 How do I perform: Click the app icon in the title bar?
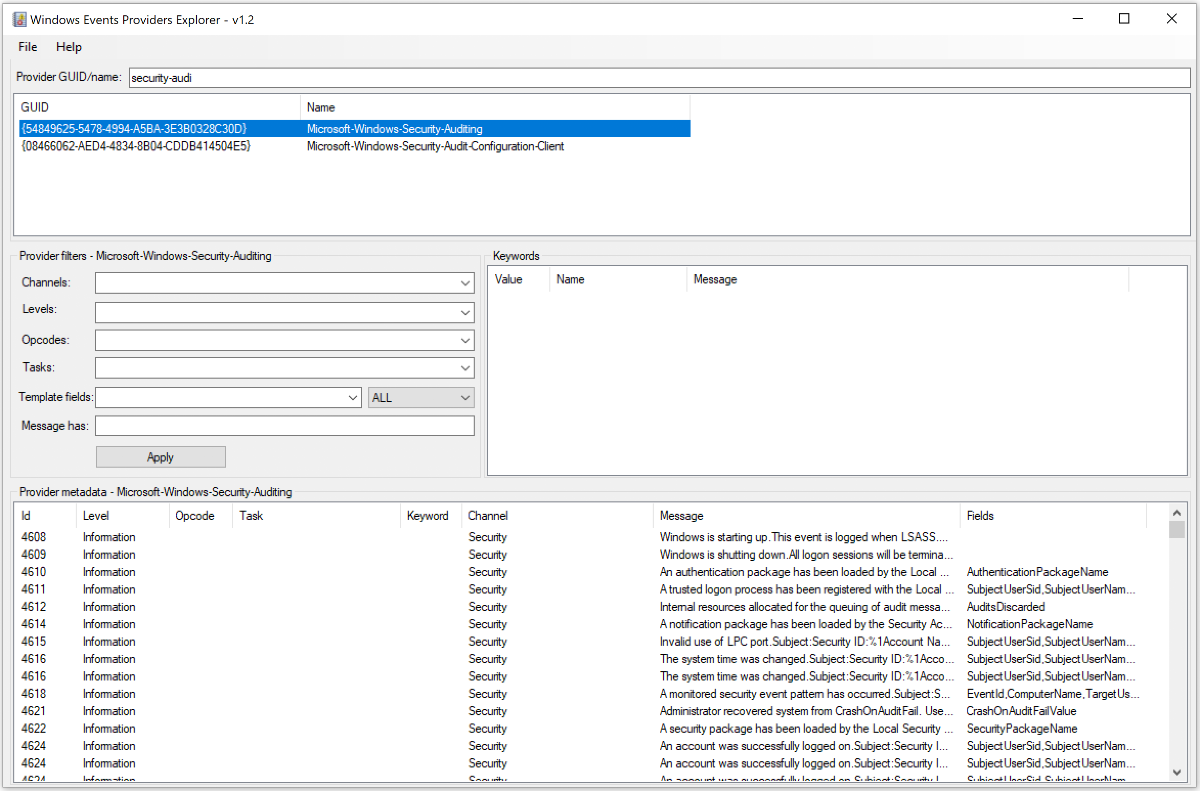19,19
